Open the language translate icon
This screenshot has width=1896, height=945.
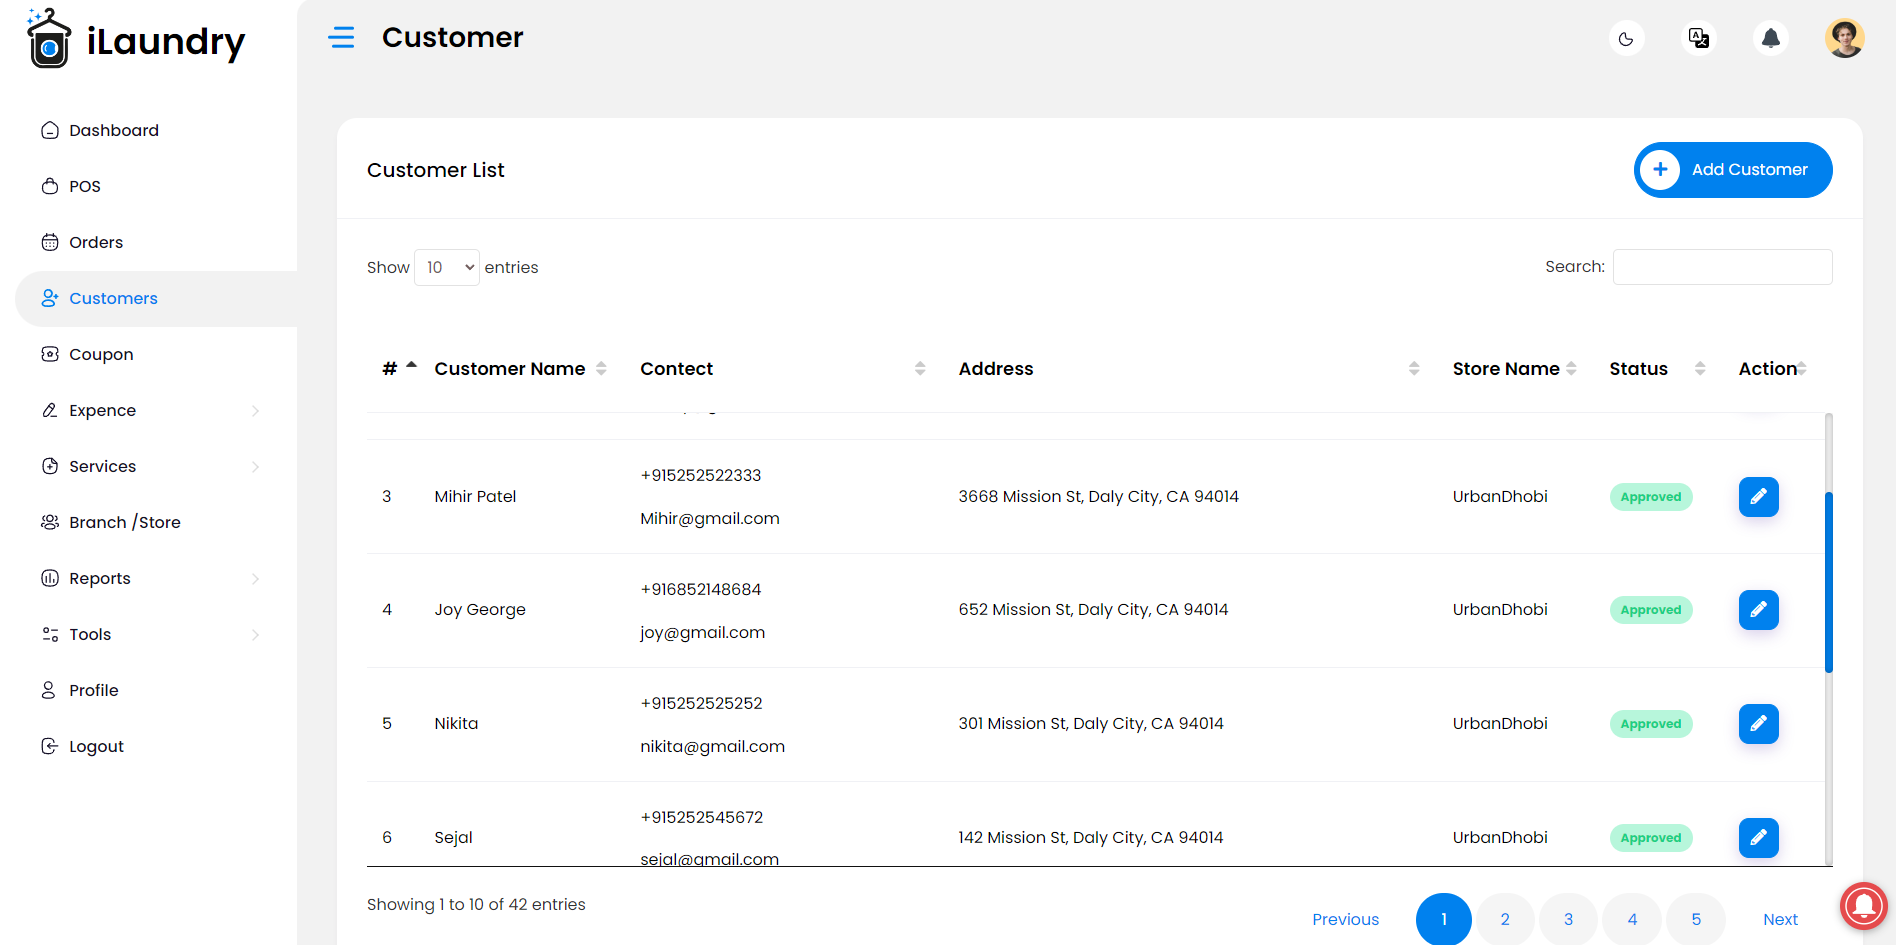coord(1698,39)
